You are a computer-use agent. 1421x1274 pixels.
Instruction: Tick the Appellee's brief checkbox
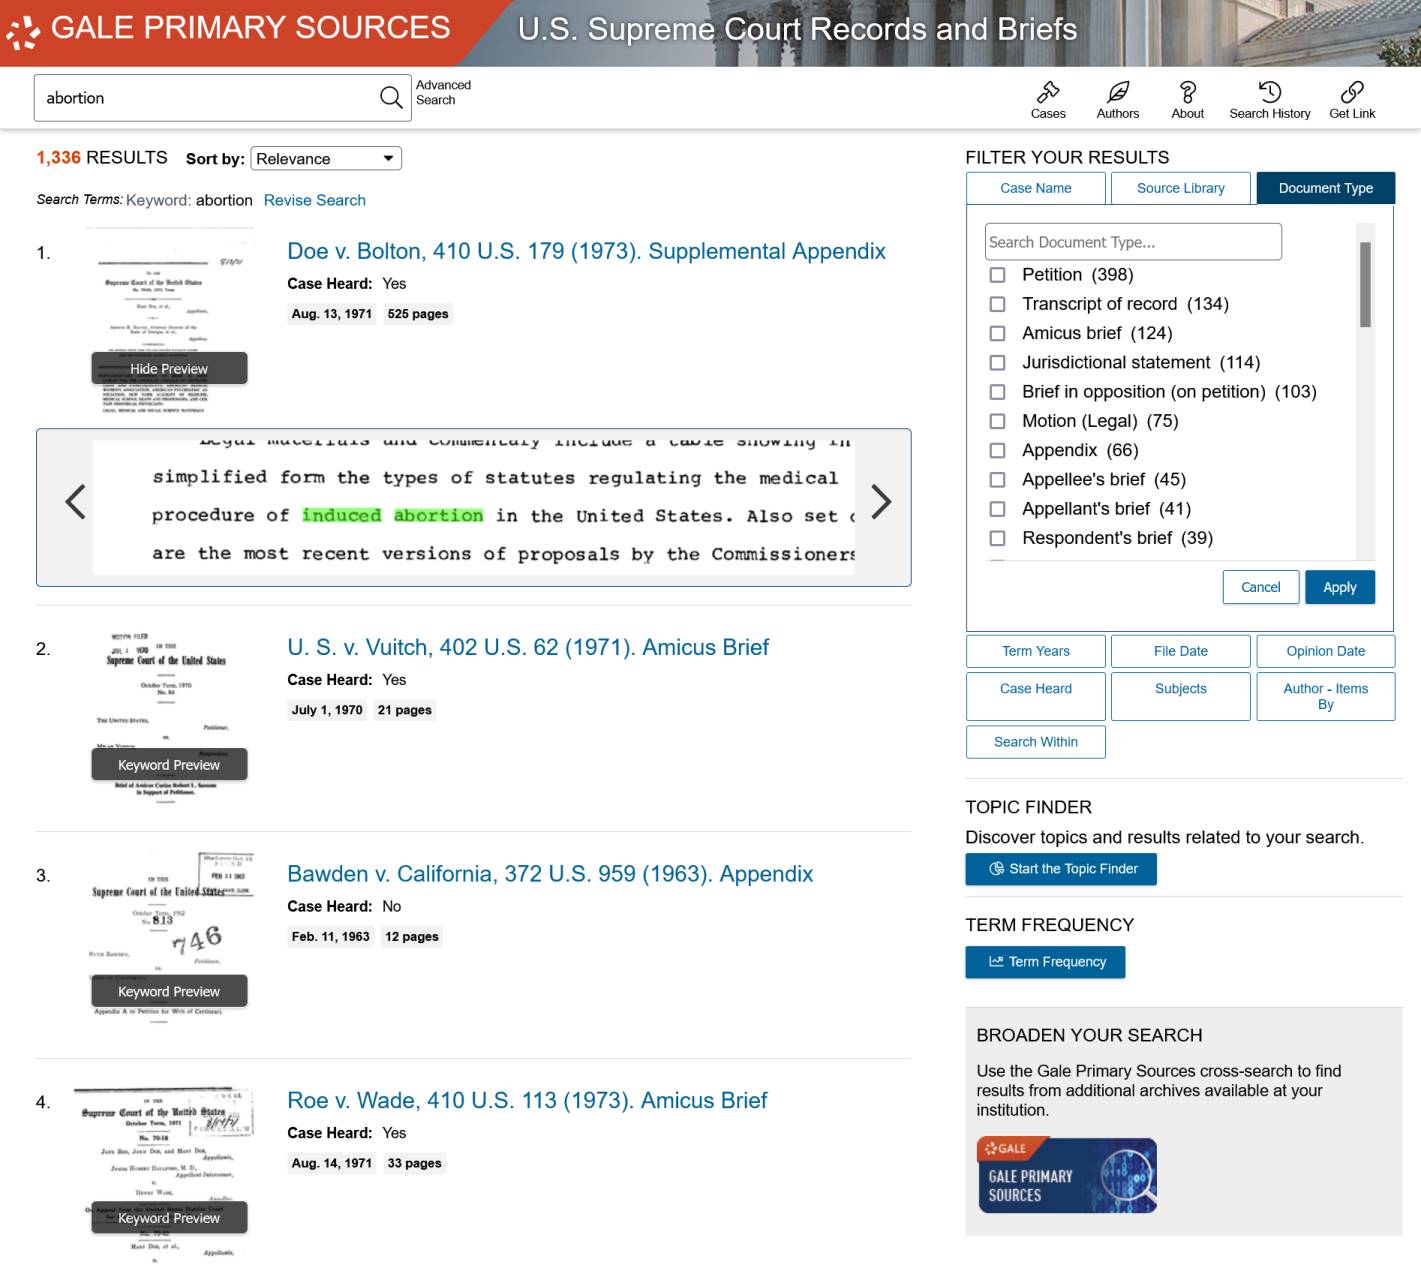(x=997, y=479)
